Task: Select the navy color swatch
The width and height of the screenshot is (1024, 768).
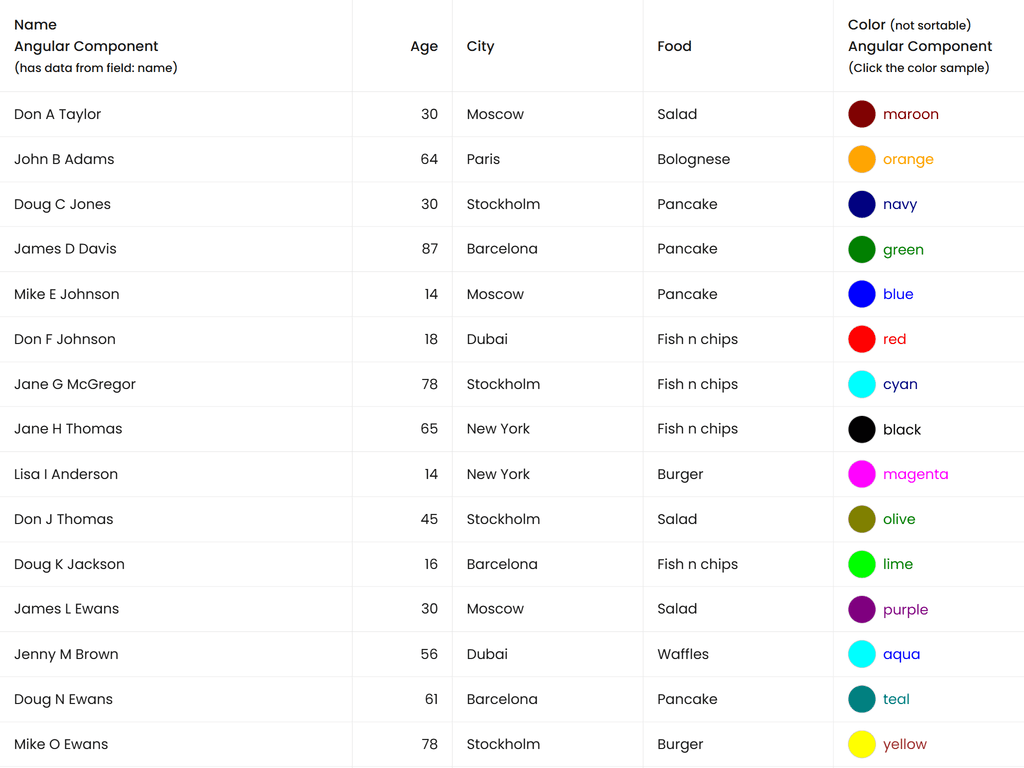Action: pyautogui.click(x=862, y=204)
